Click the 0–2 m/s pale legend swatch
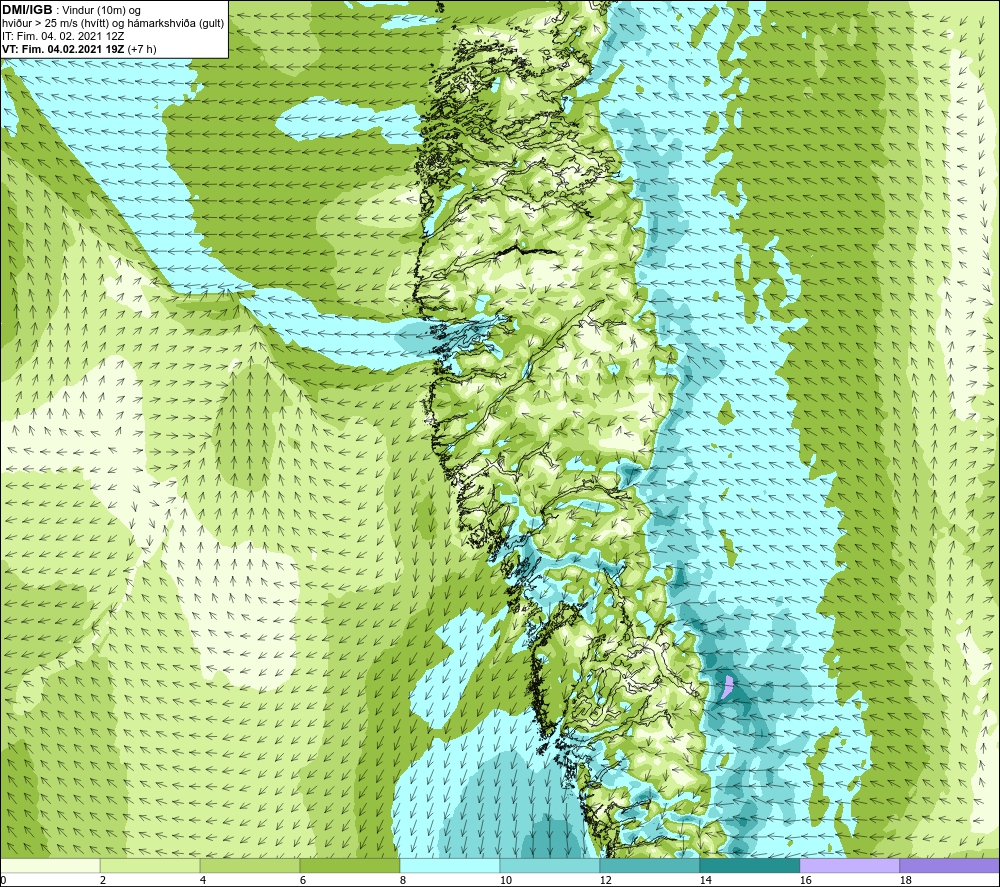This screenshot has width=1000, height=887. [50, 865]
